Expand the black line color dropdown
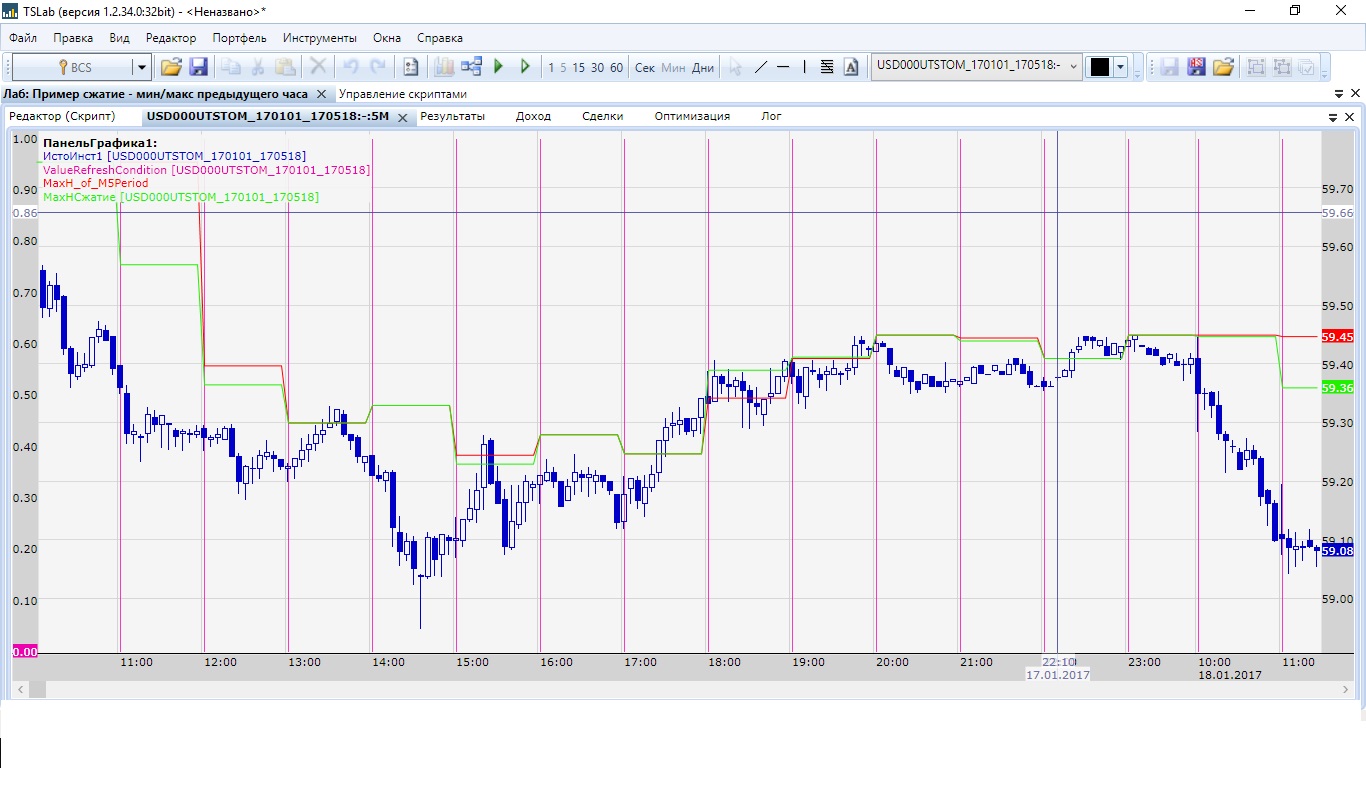This screenshot has width=1366, height=785. (x=1121, y=67)
